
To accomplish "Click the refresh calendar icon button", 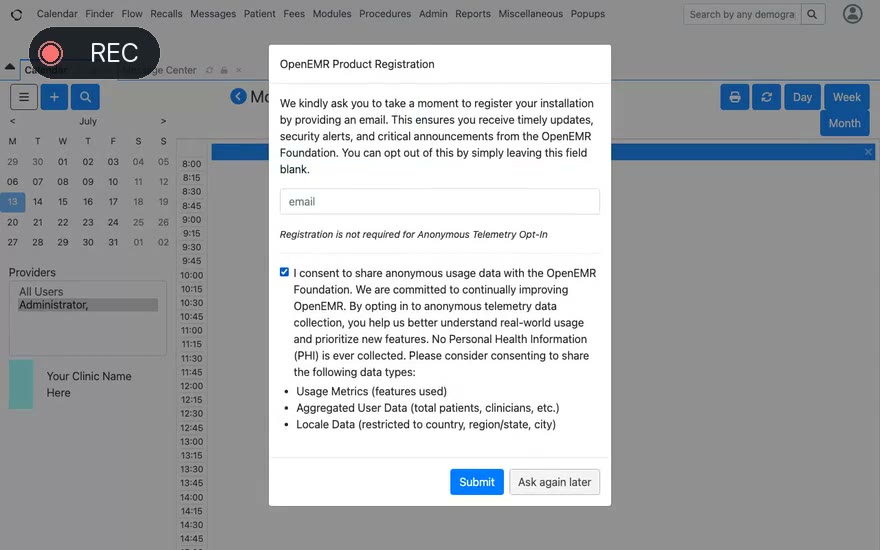I will tap(766, 97).
